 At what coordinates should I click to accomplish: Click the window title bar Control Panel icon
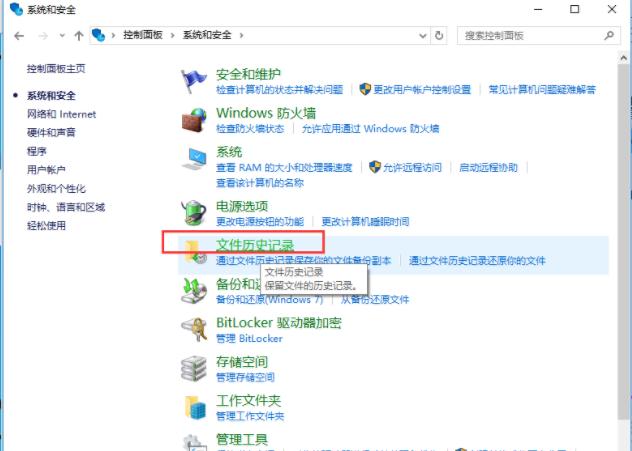point(16,9)
